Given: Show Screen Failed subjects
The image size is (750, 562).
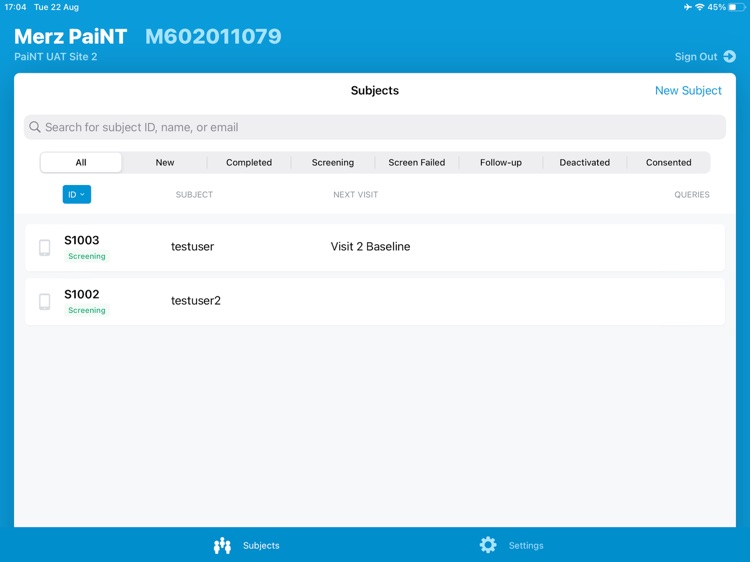Looking at the screenshot, I should (x=417, y=163).
